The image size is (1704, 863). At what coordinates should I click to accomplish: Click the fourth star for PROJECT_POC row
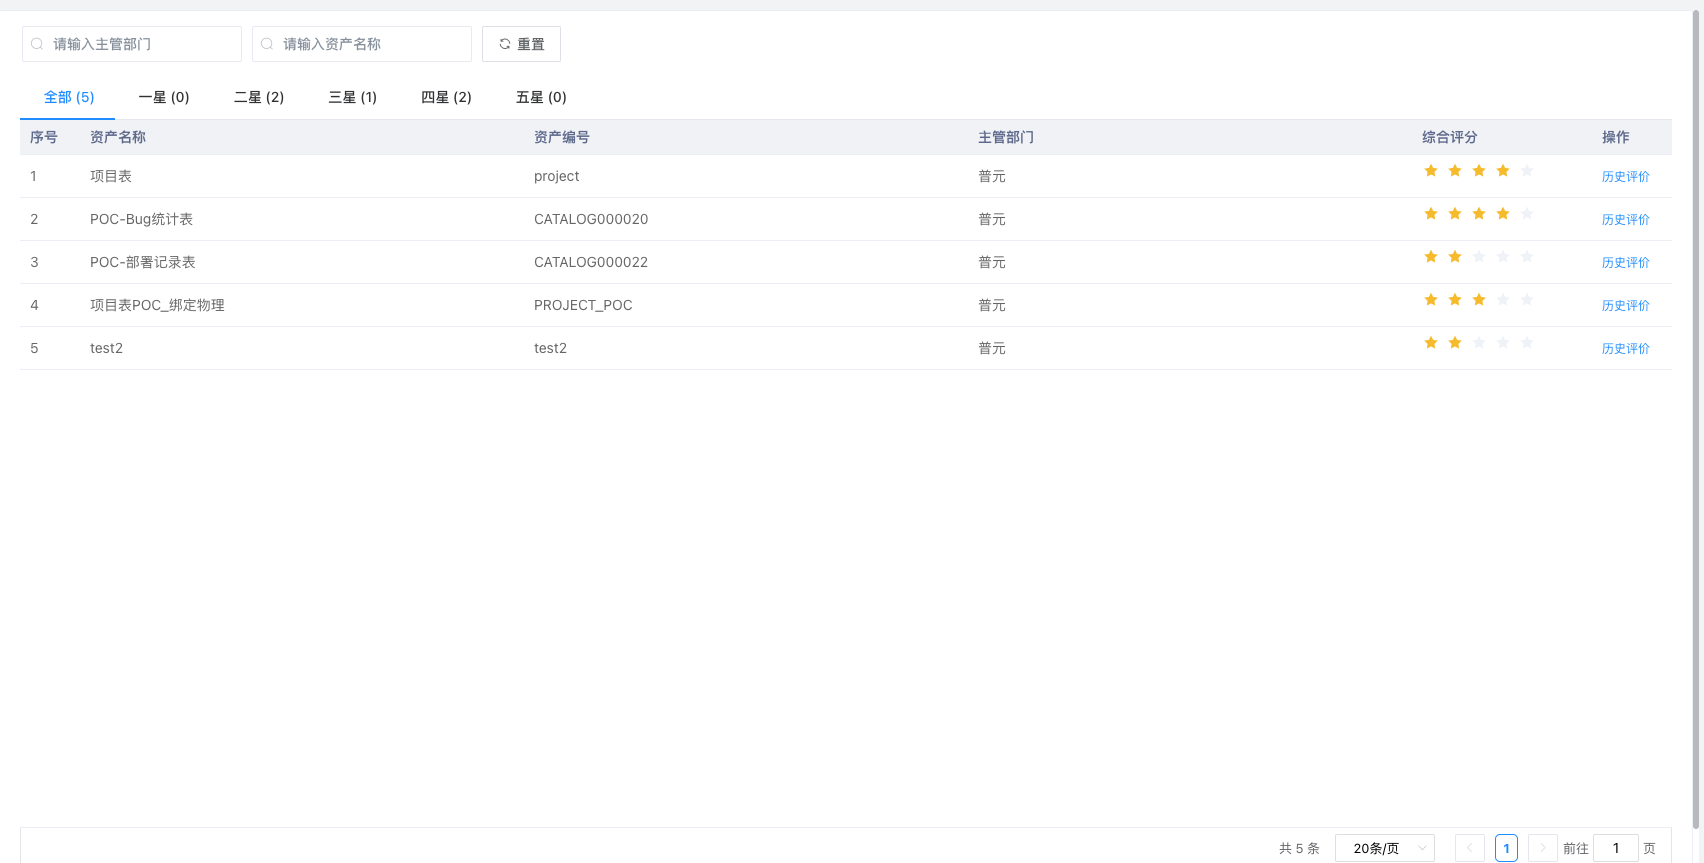pyautogui.click(x=1503, y=300)
